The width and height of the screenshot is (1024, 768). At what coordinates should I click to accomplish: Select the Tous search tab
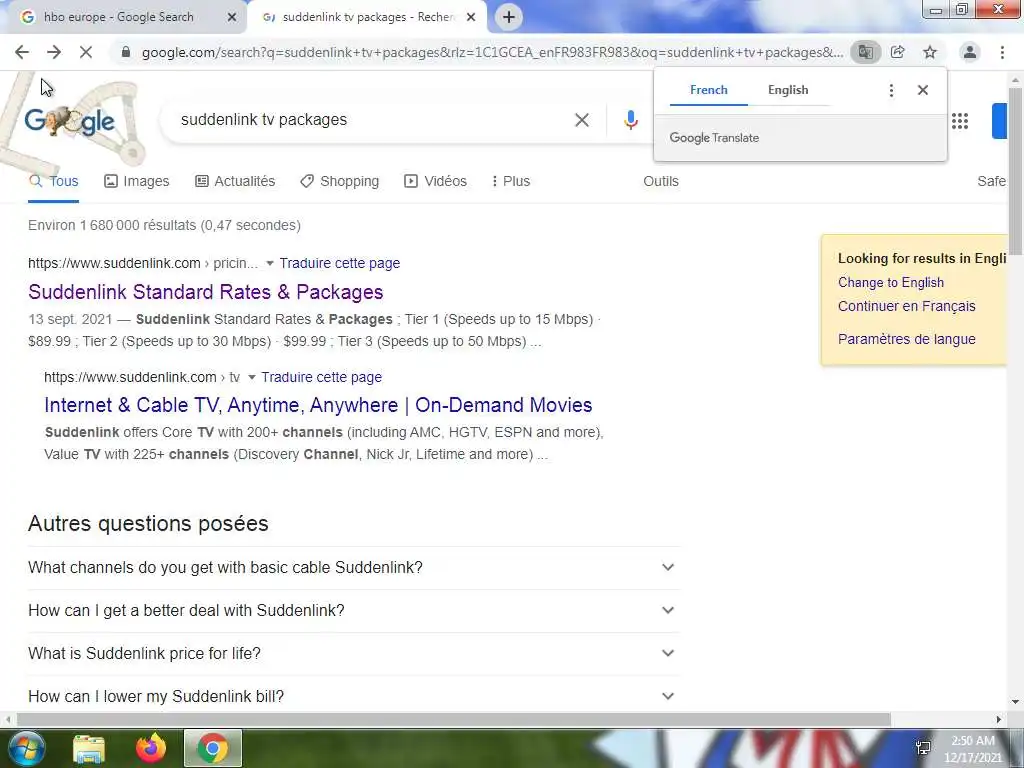click(x=54, y=181)
